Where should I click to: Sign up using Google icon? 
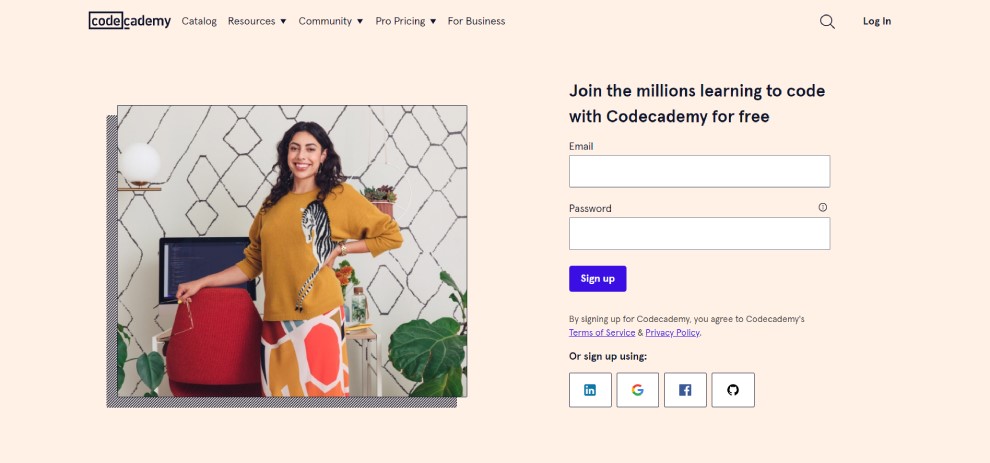click(x=637, y=390)
